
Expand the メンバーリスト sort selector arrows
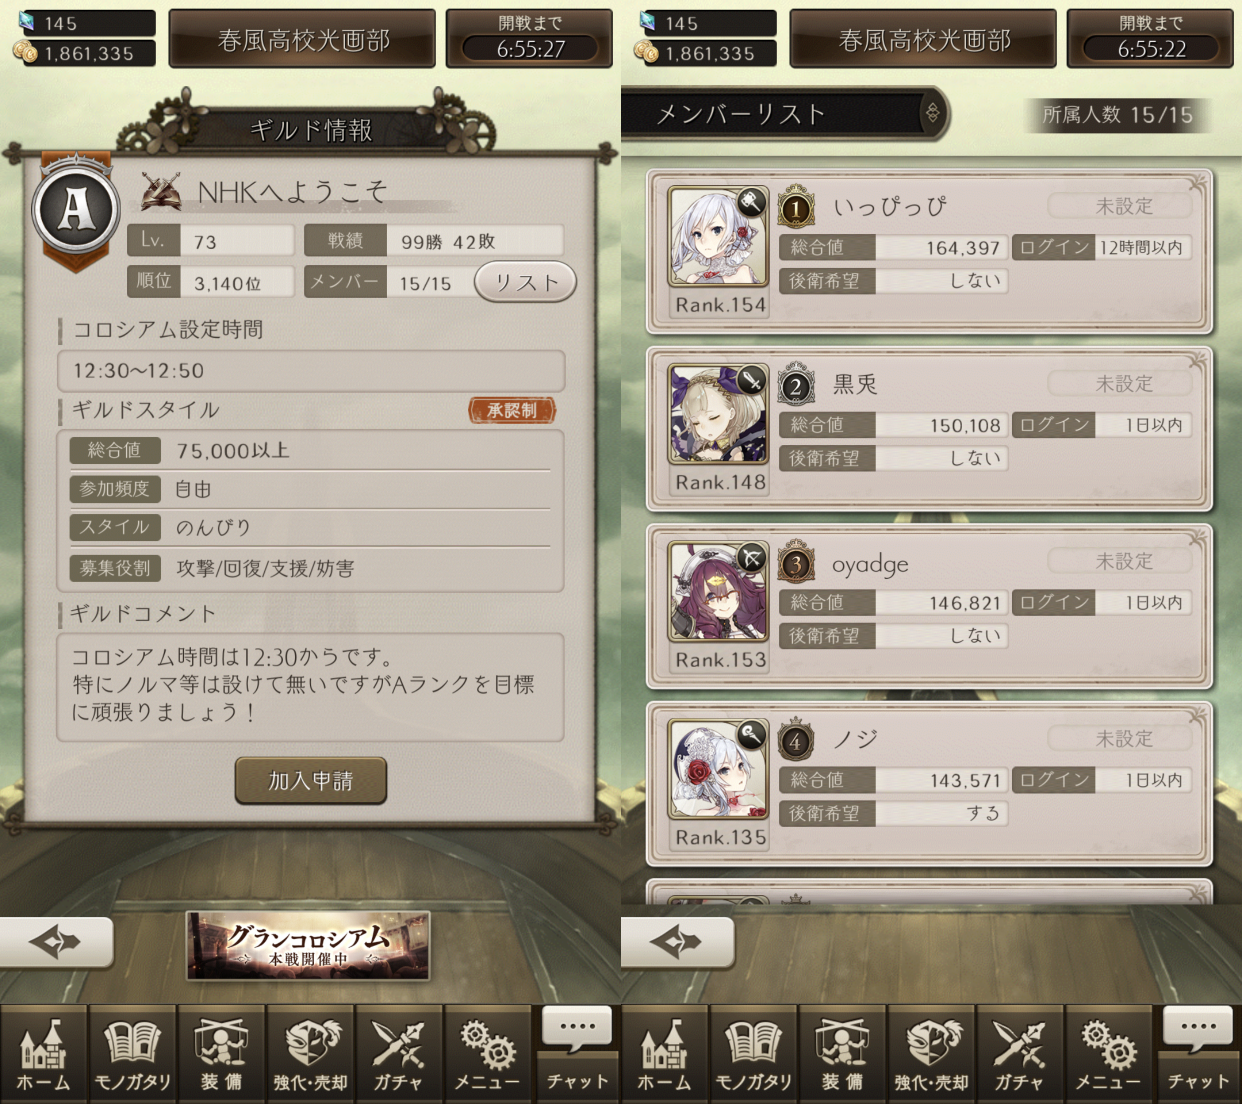[x=932, y=113]
